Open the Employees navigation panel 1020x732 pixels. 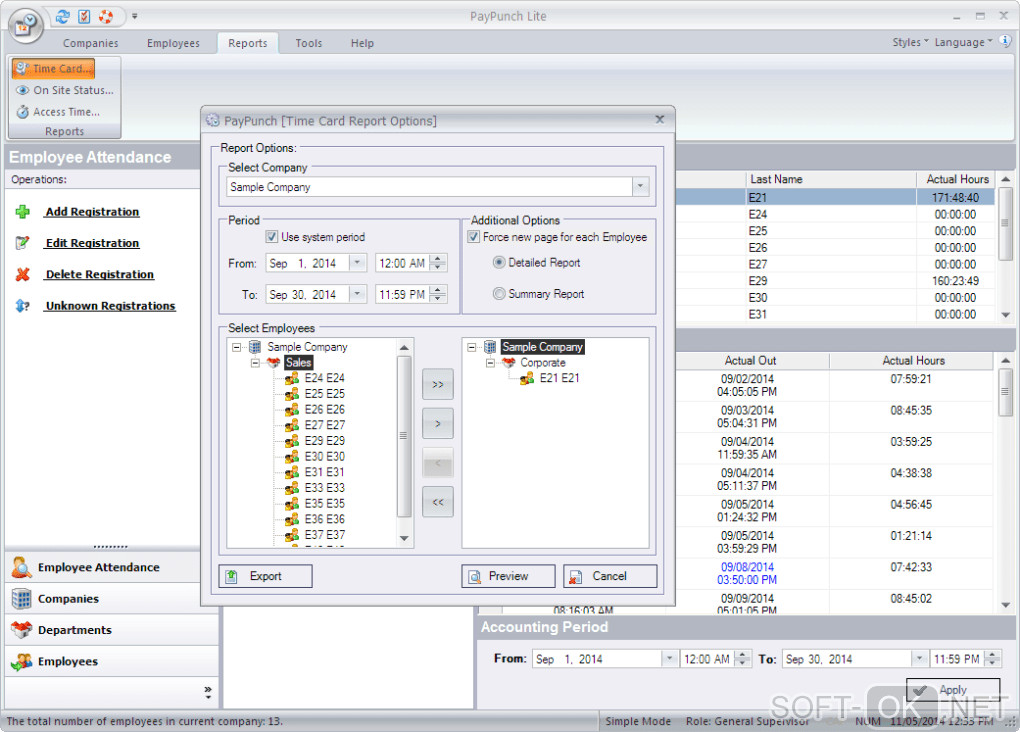[68, 661]
